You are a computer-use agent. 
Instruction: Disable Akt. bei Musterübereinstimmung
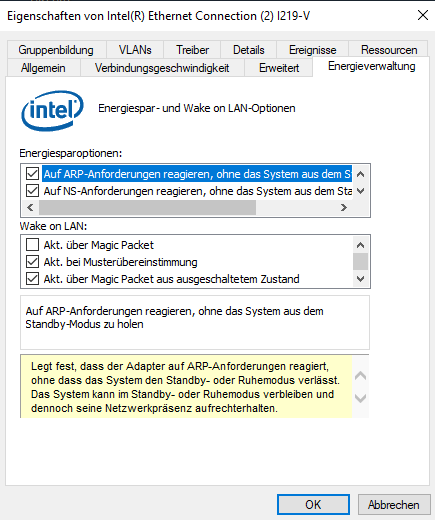point(32,262)
